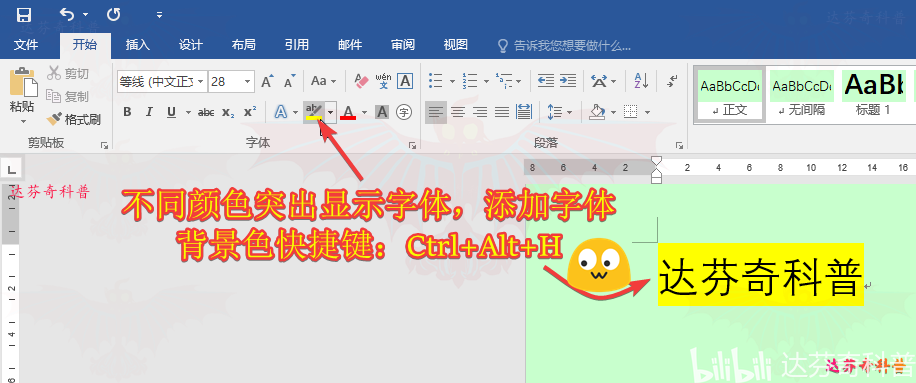
Task: Toggle Italic formatting
Action: coord(149,112)
